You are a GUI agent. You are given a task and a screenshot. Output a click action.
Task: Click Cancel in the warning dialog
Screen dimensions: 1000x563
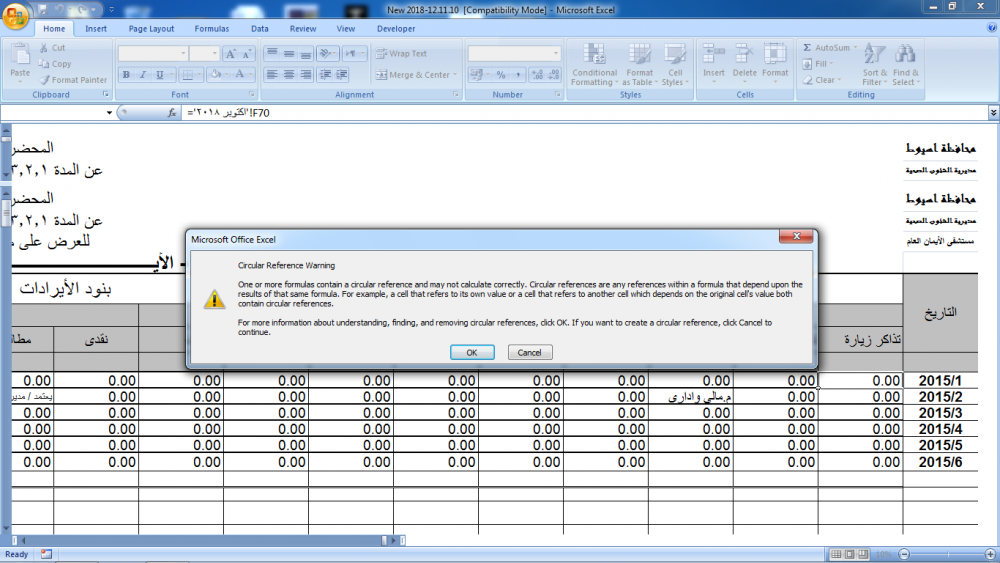point(529,353)
